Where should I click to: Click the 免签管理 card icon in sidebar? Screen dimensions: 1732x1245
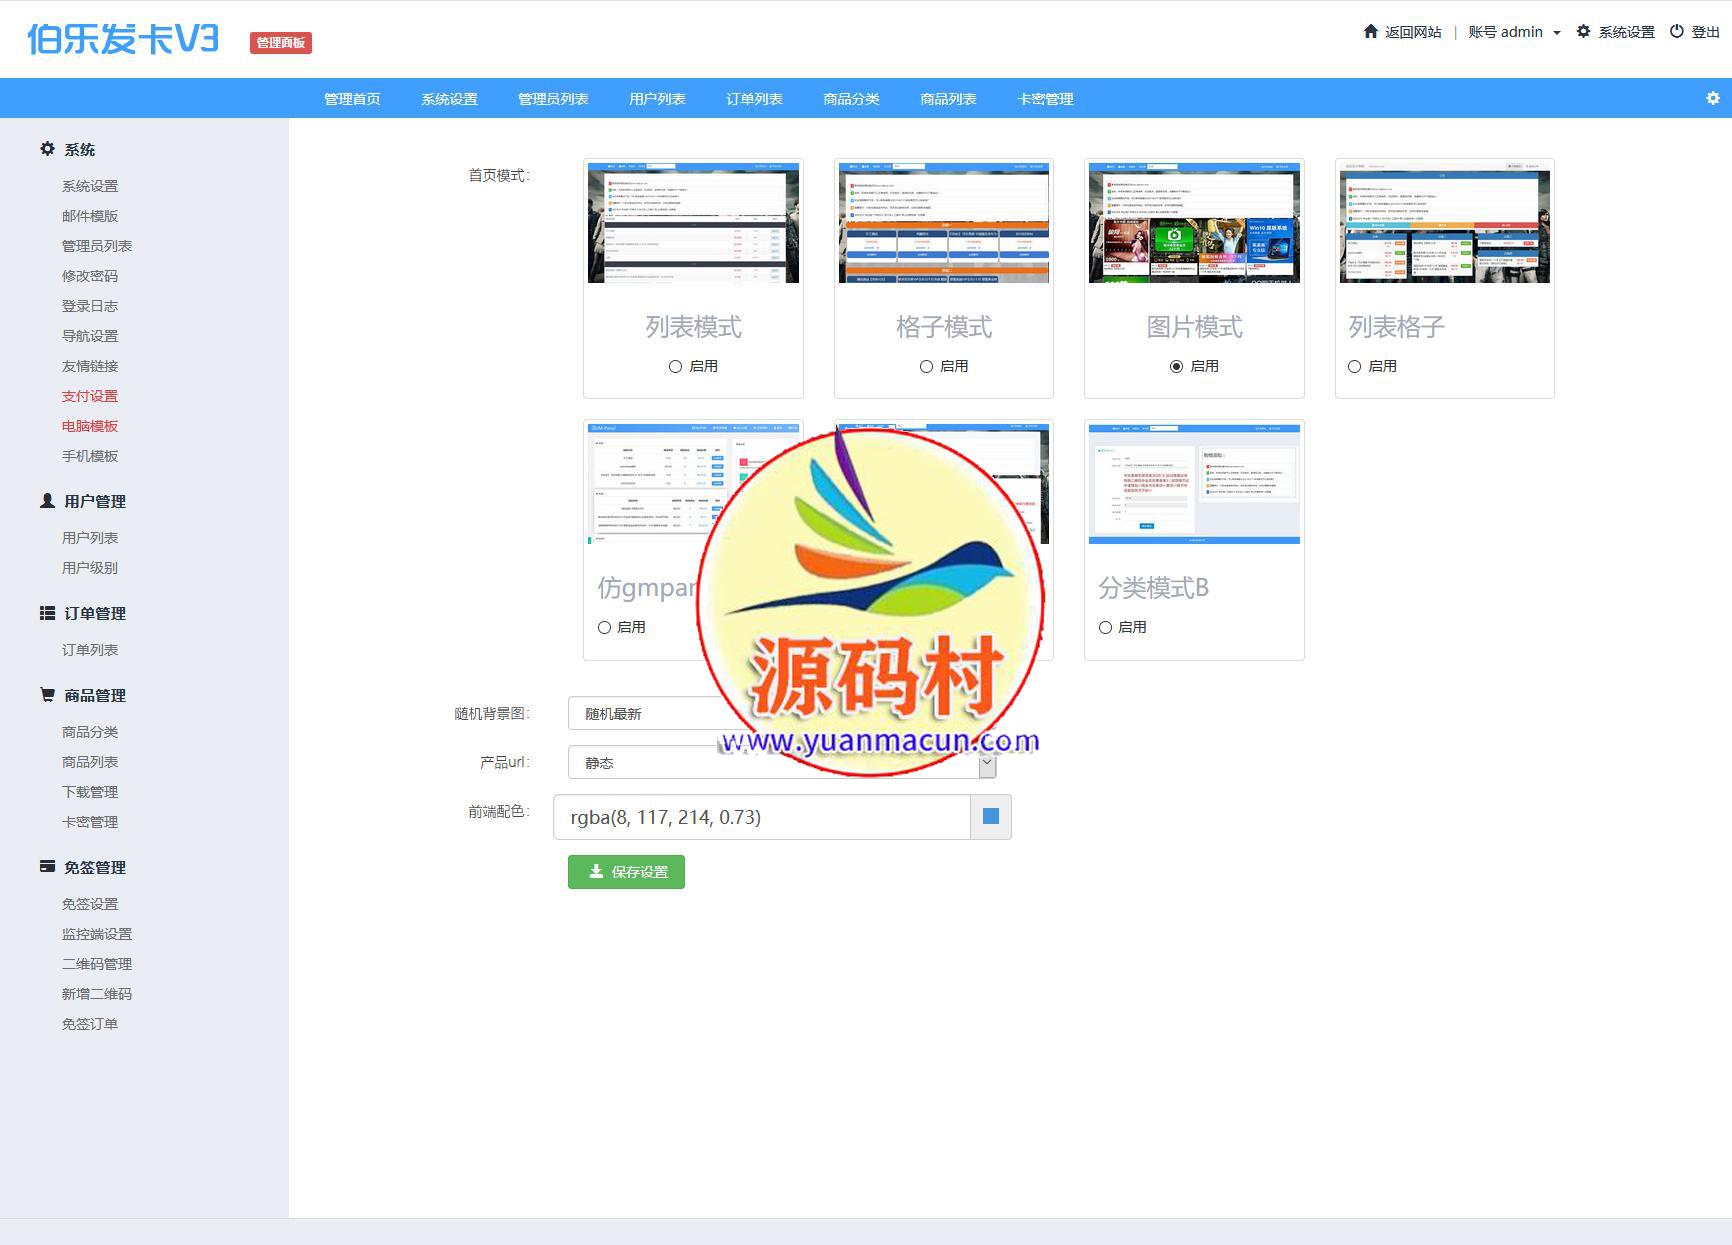pyautogui.click(x=47, y=867)
